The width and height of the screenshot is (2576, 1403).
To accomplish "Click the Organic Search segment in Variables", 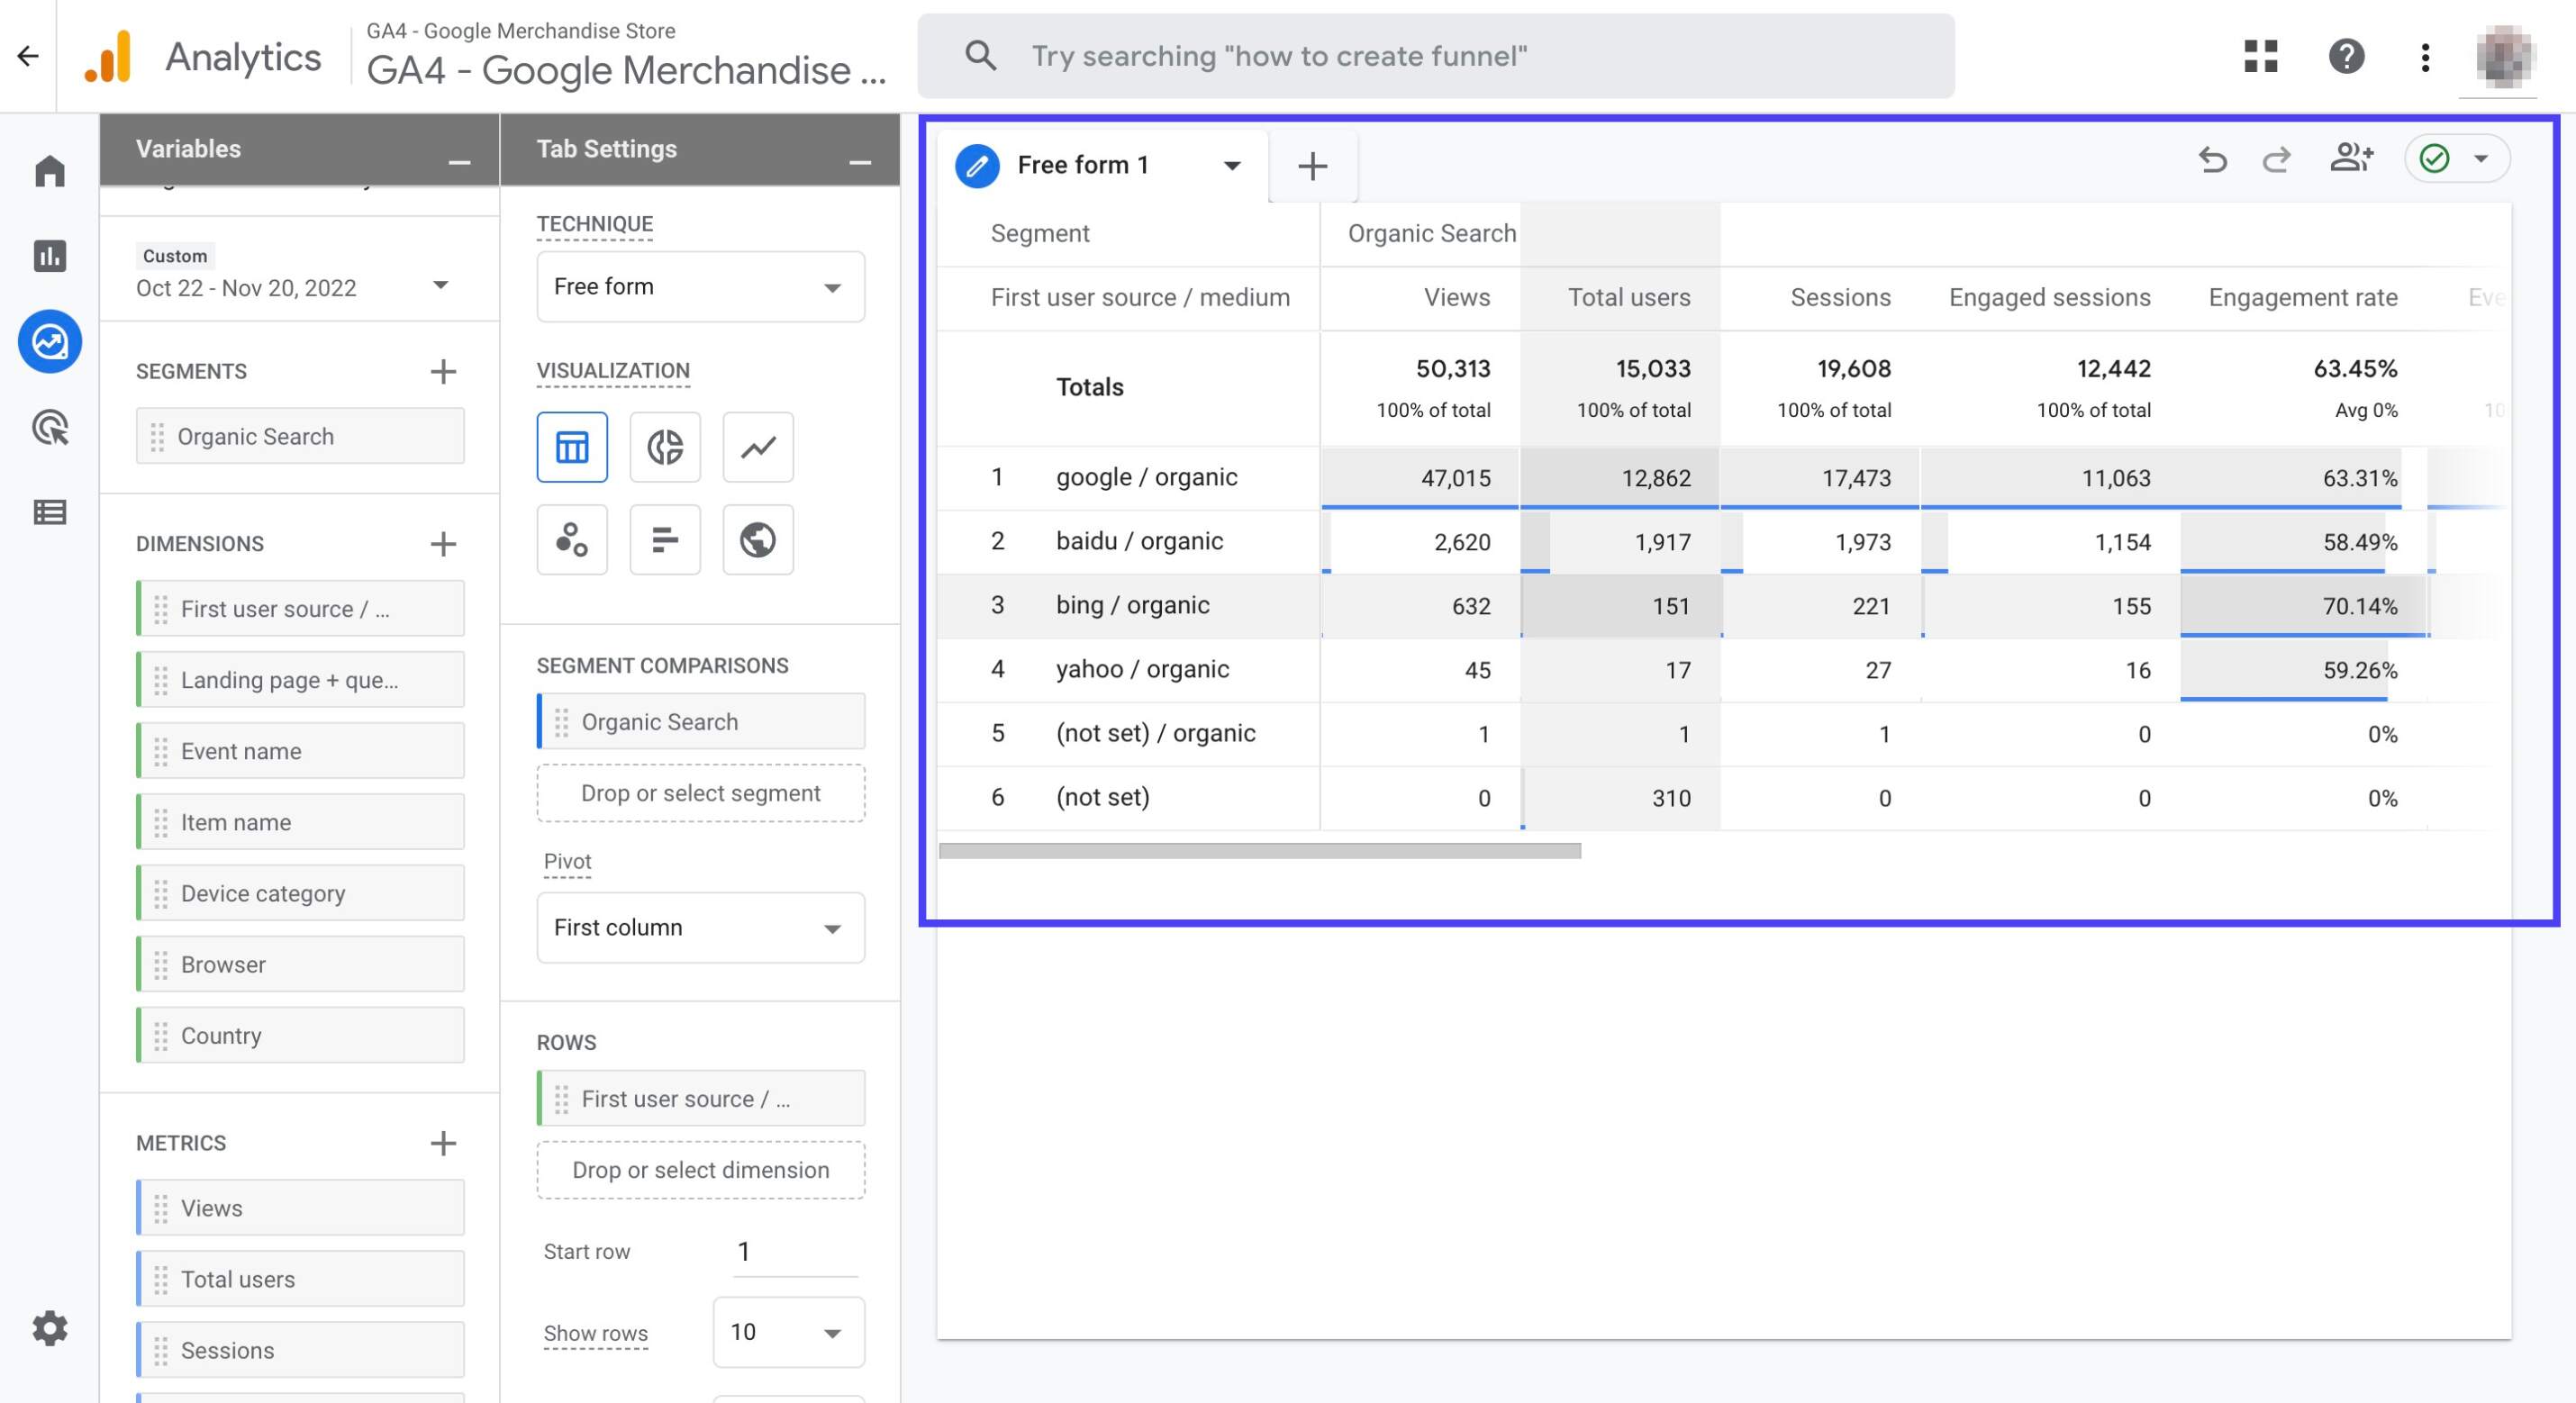I will 300,436.
